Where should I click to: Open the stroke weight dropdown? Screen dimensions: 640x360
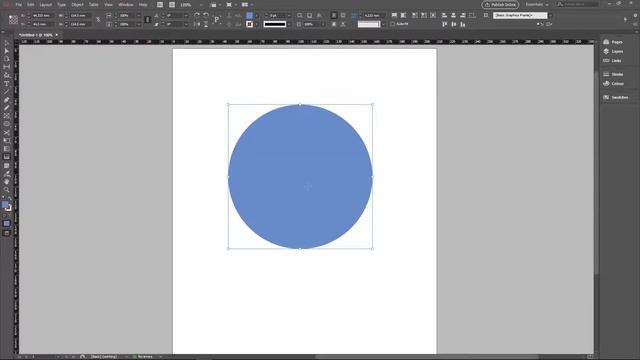pos(289,16)
